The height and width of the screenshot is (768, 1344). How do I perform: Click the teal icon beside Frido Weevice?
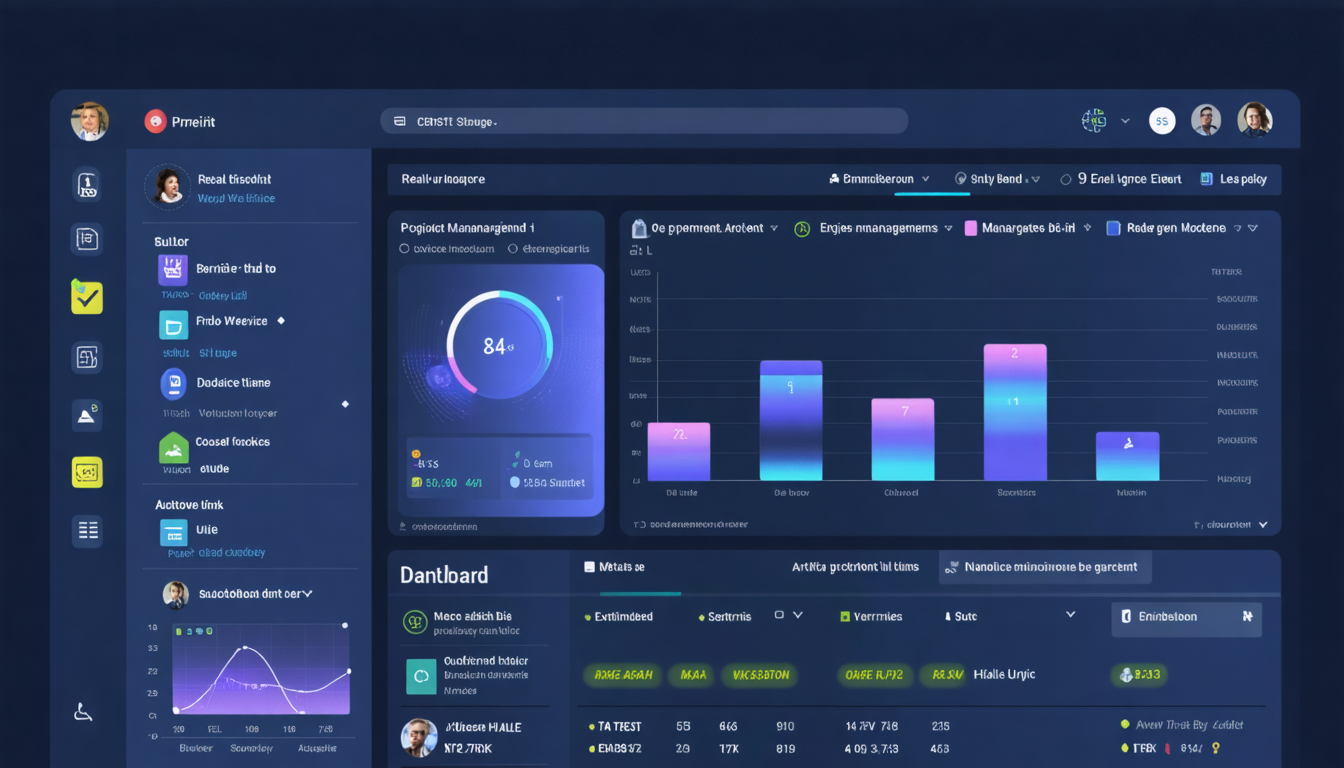(x=173, y=324)
